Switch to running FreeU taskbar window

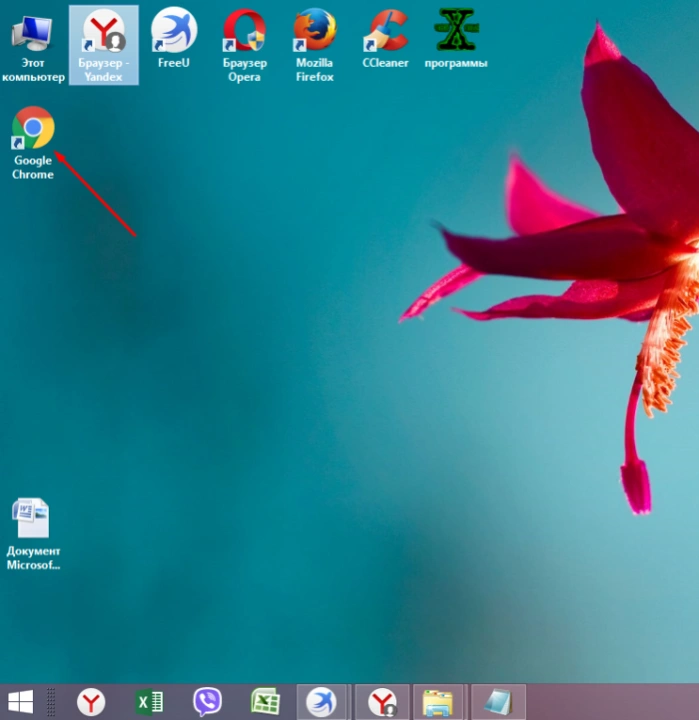pos(321,702)
